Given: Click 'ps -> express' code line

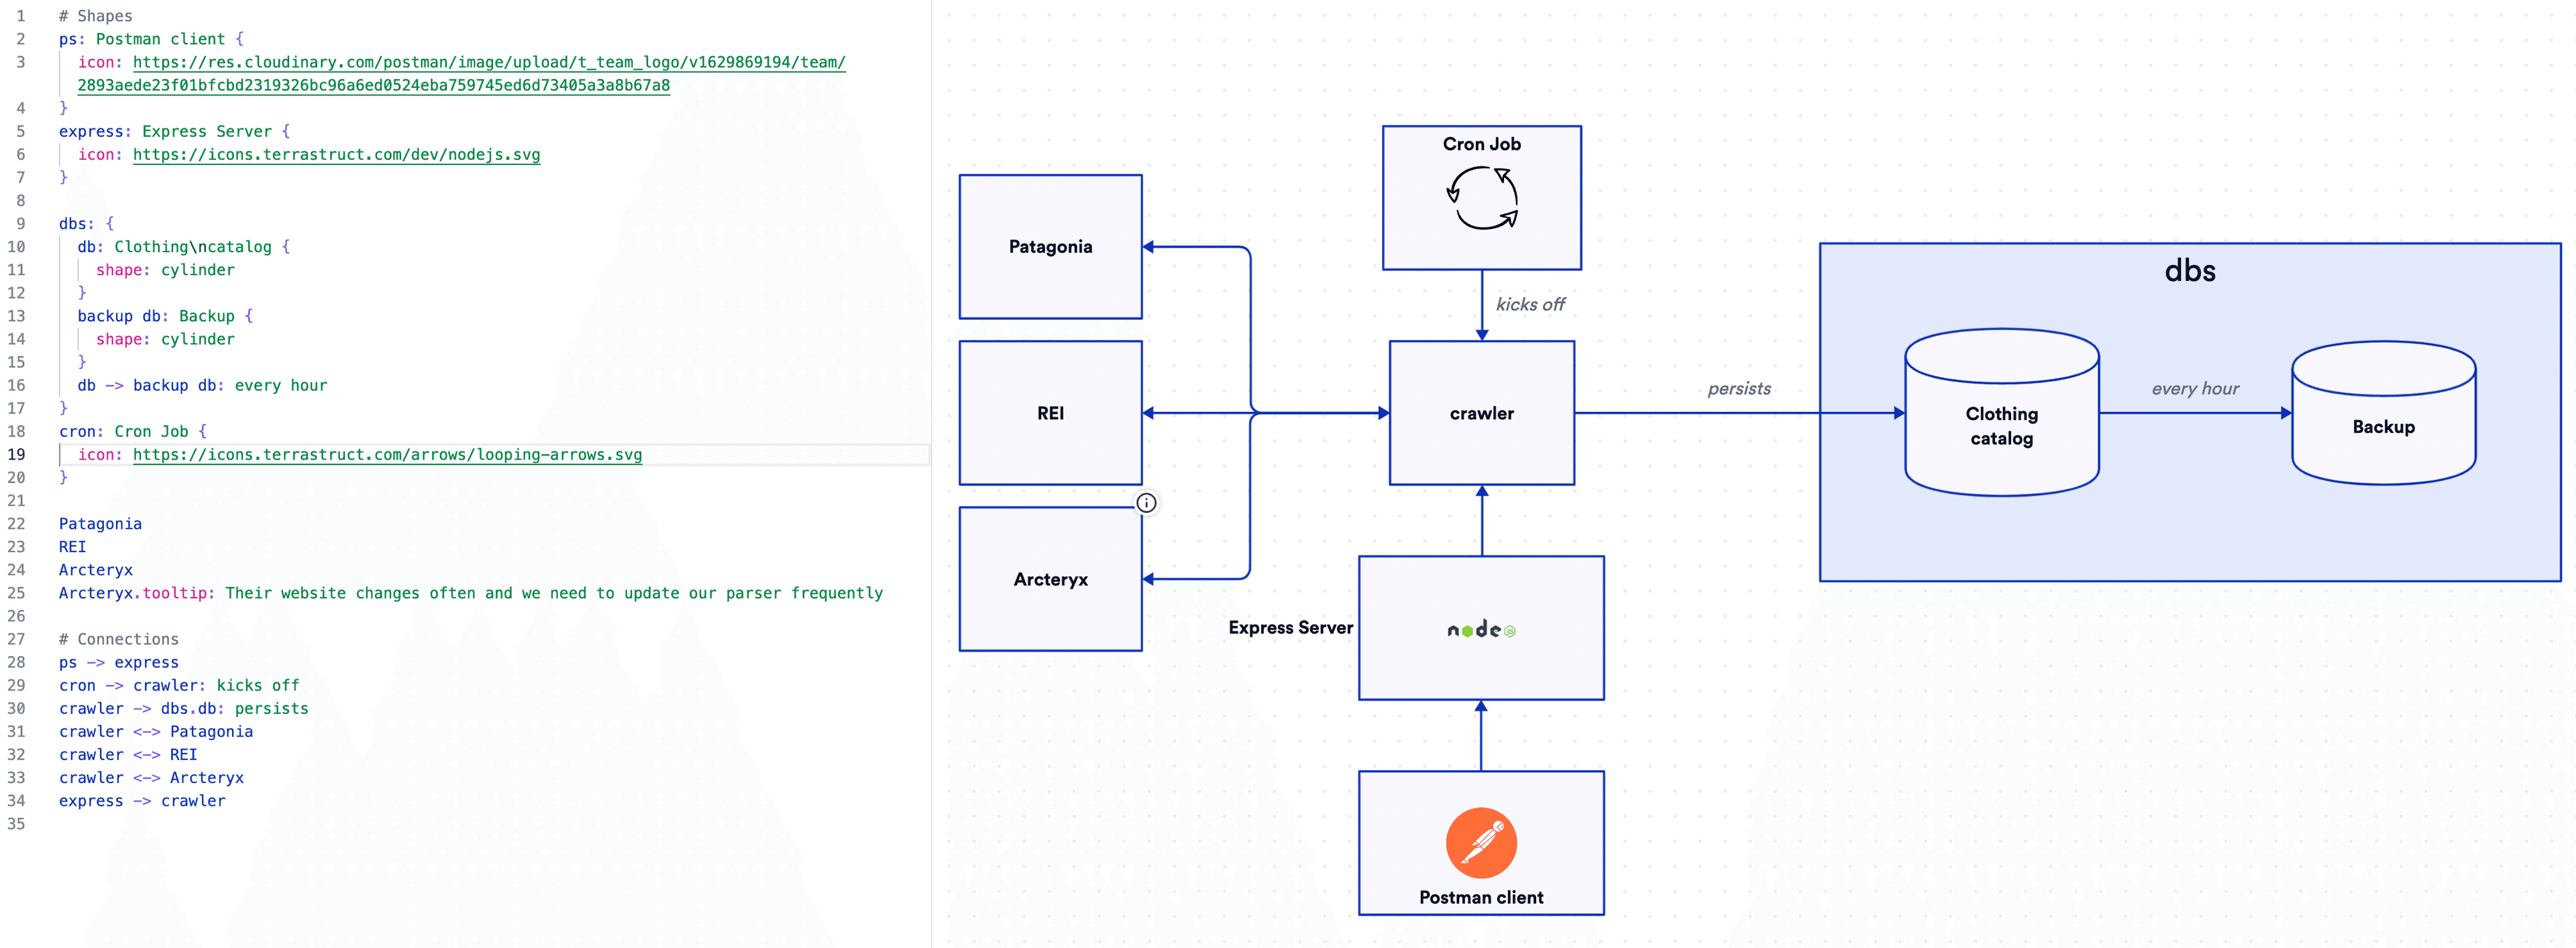Looking at the screenshot, I should click(x=118, y=662).
